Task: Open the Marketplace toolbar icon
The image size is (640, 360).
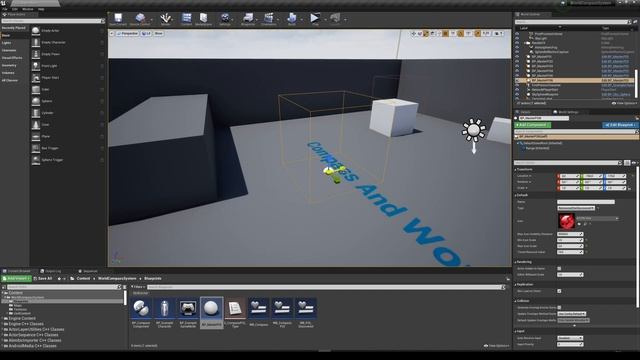Action: pos(203,19)
